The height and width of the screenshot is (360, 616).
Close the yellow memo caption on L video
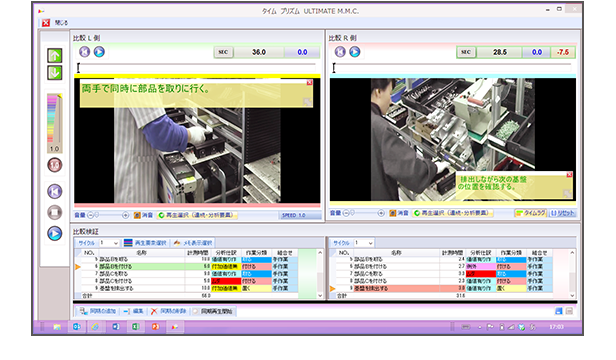(x=310, y=83)
